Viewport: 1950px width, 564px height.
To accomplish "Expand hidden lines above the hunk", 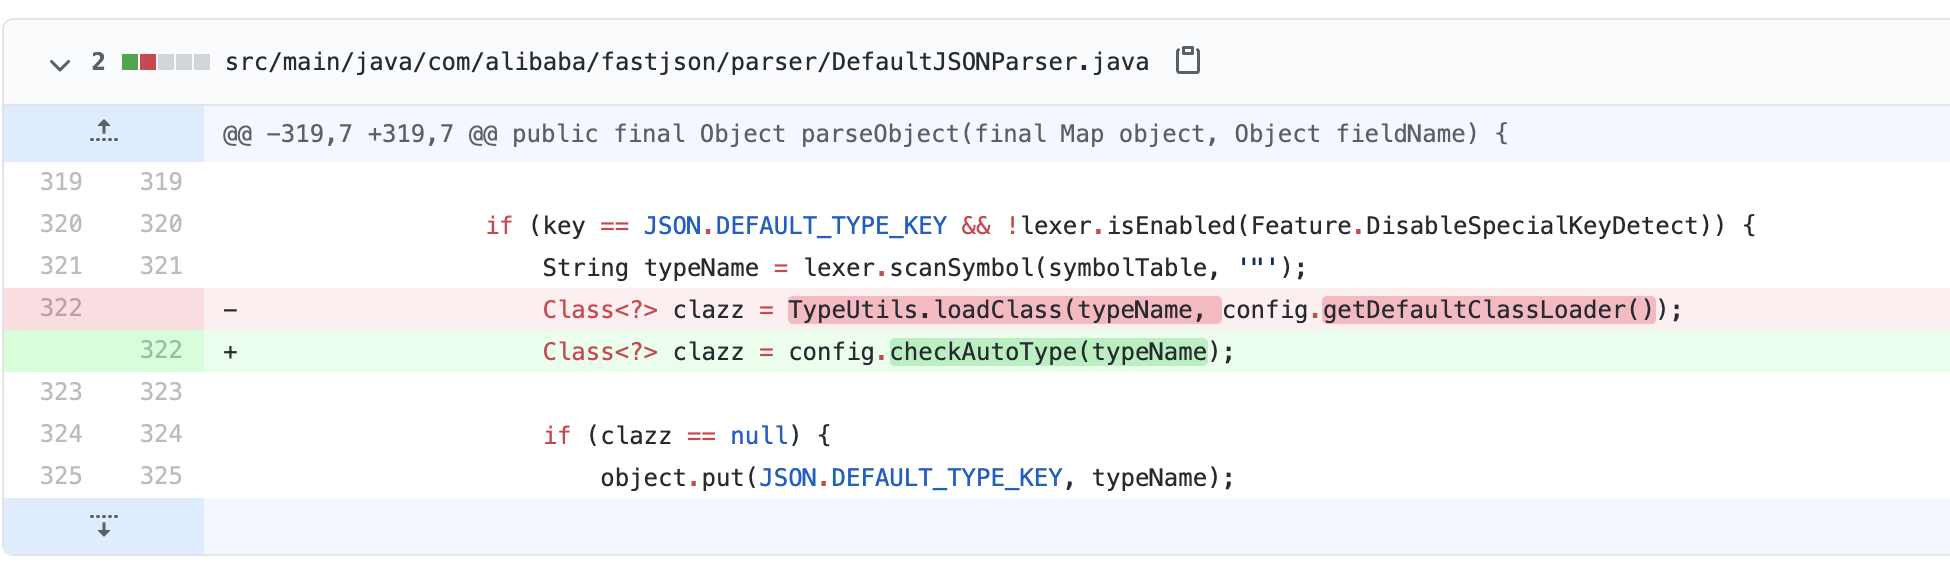I will (x=104, y=132).
